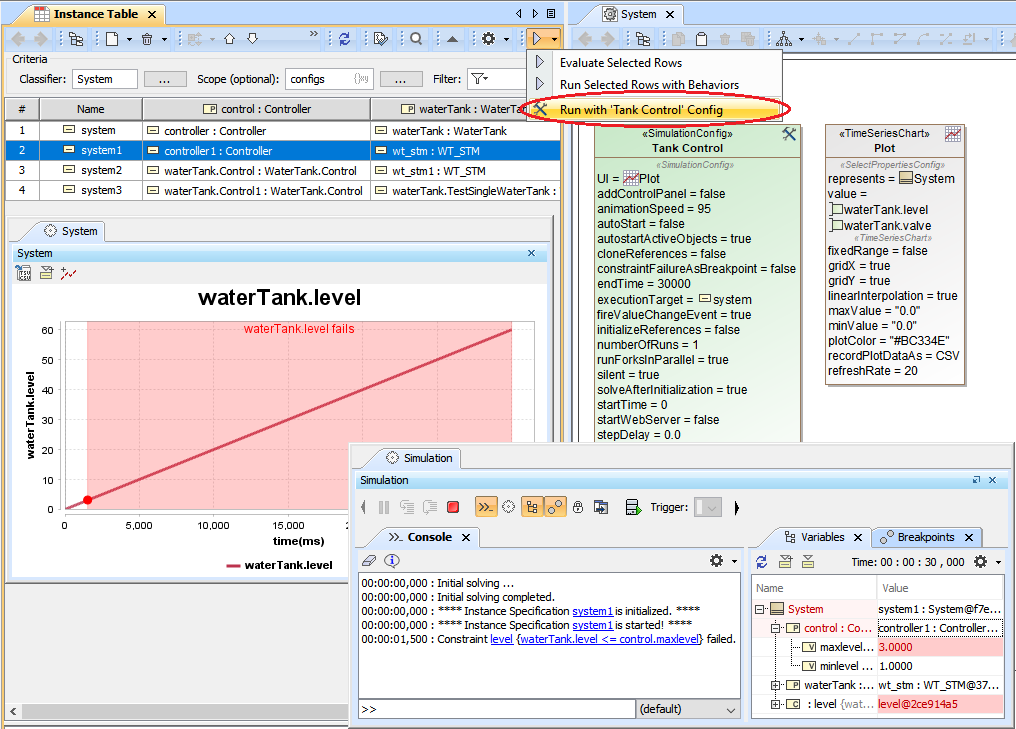Toggle the variables tree button in Simulation toolbar
Viewport: 1016px width, 729px height.
532,508
